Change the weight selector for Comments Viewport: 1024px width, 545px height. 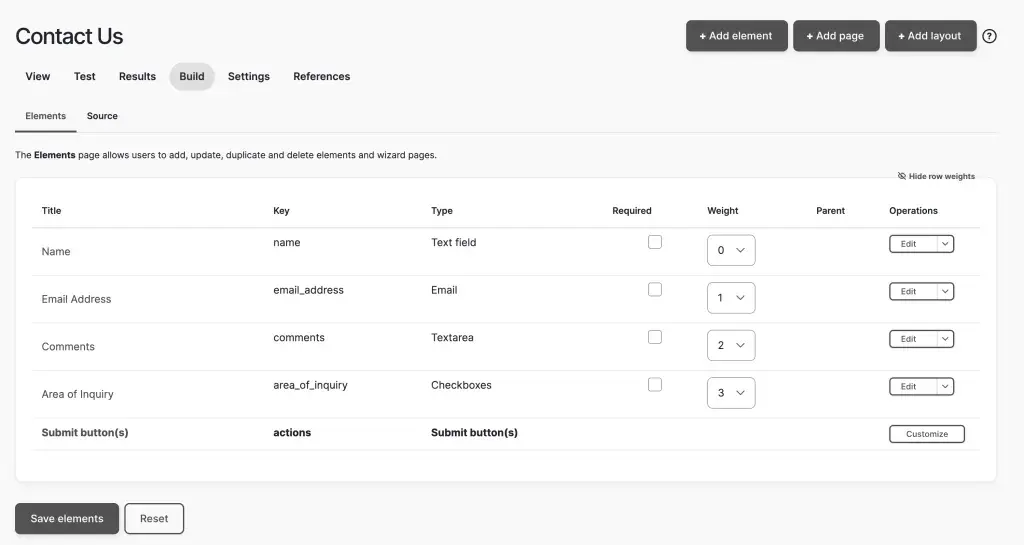[x=731, y=345]
